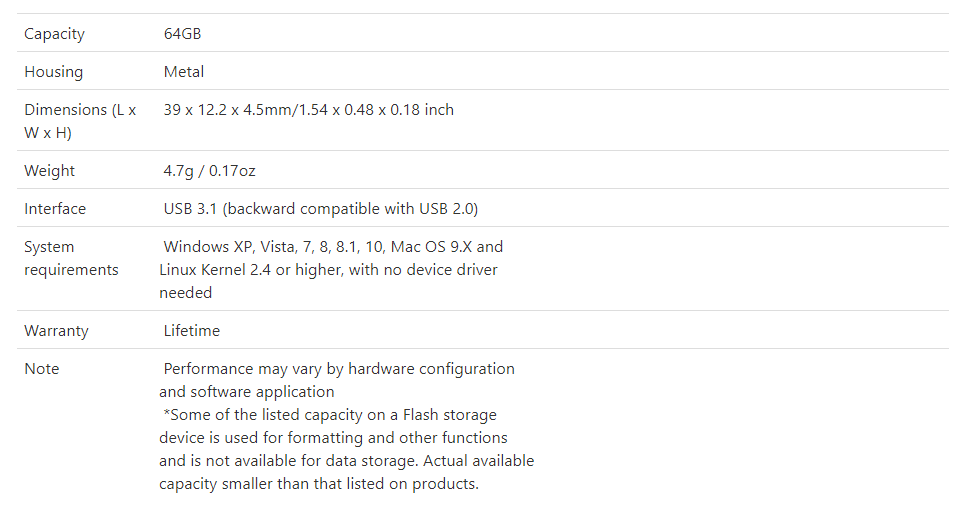Click the Metal housing value

tap(184, 72)
